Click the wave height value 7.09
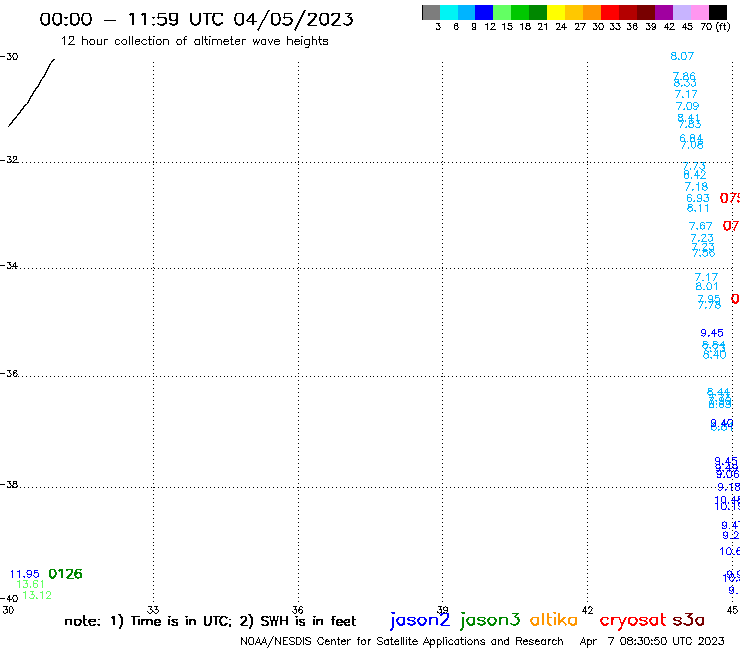Image resolution: width=740 pixels, height=650 pixels. [x=687, y=106]
